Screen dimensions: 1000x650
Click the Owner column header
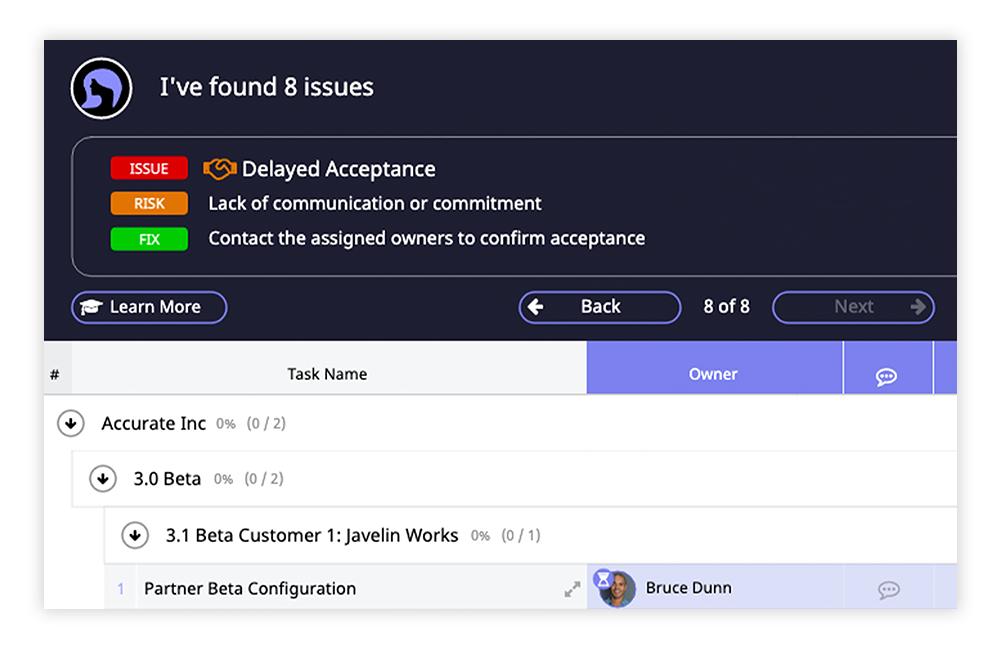[713, 374]
